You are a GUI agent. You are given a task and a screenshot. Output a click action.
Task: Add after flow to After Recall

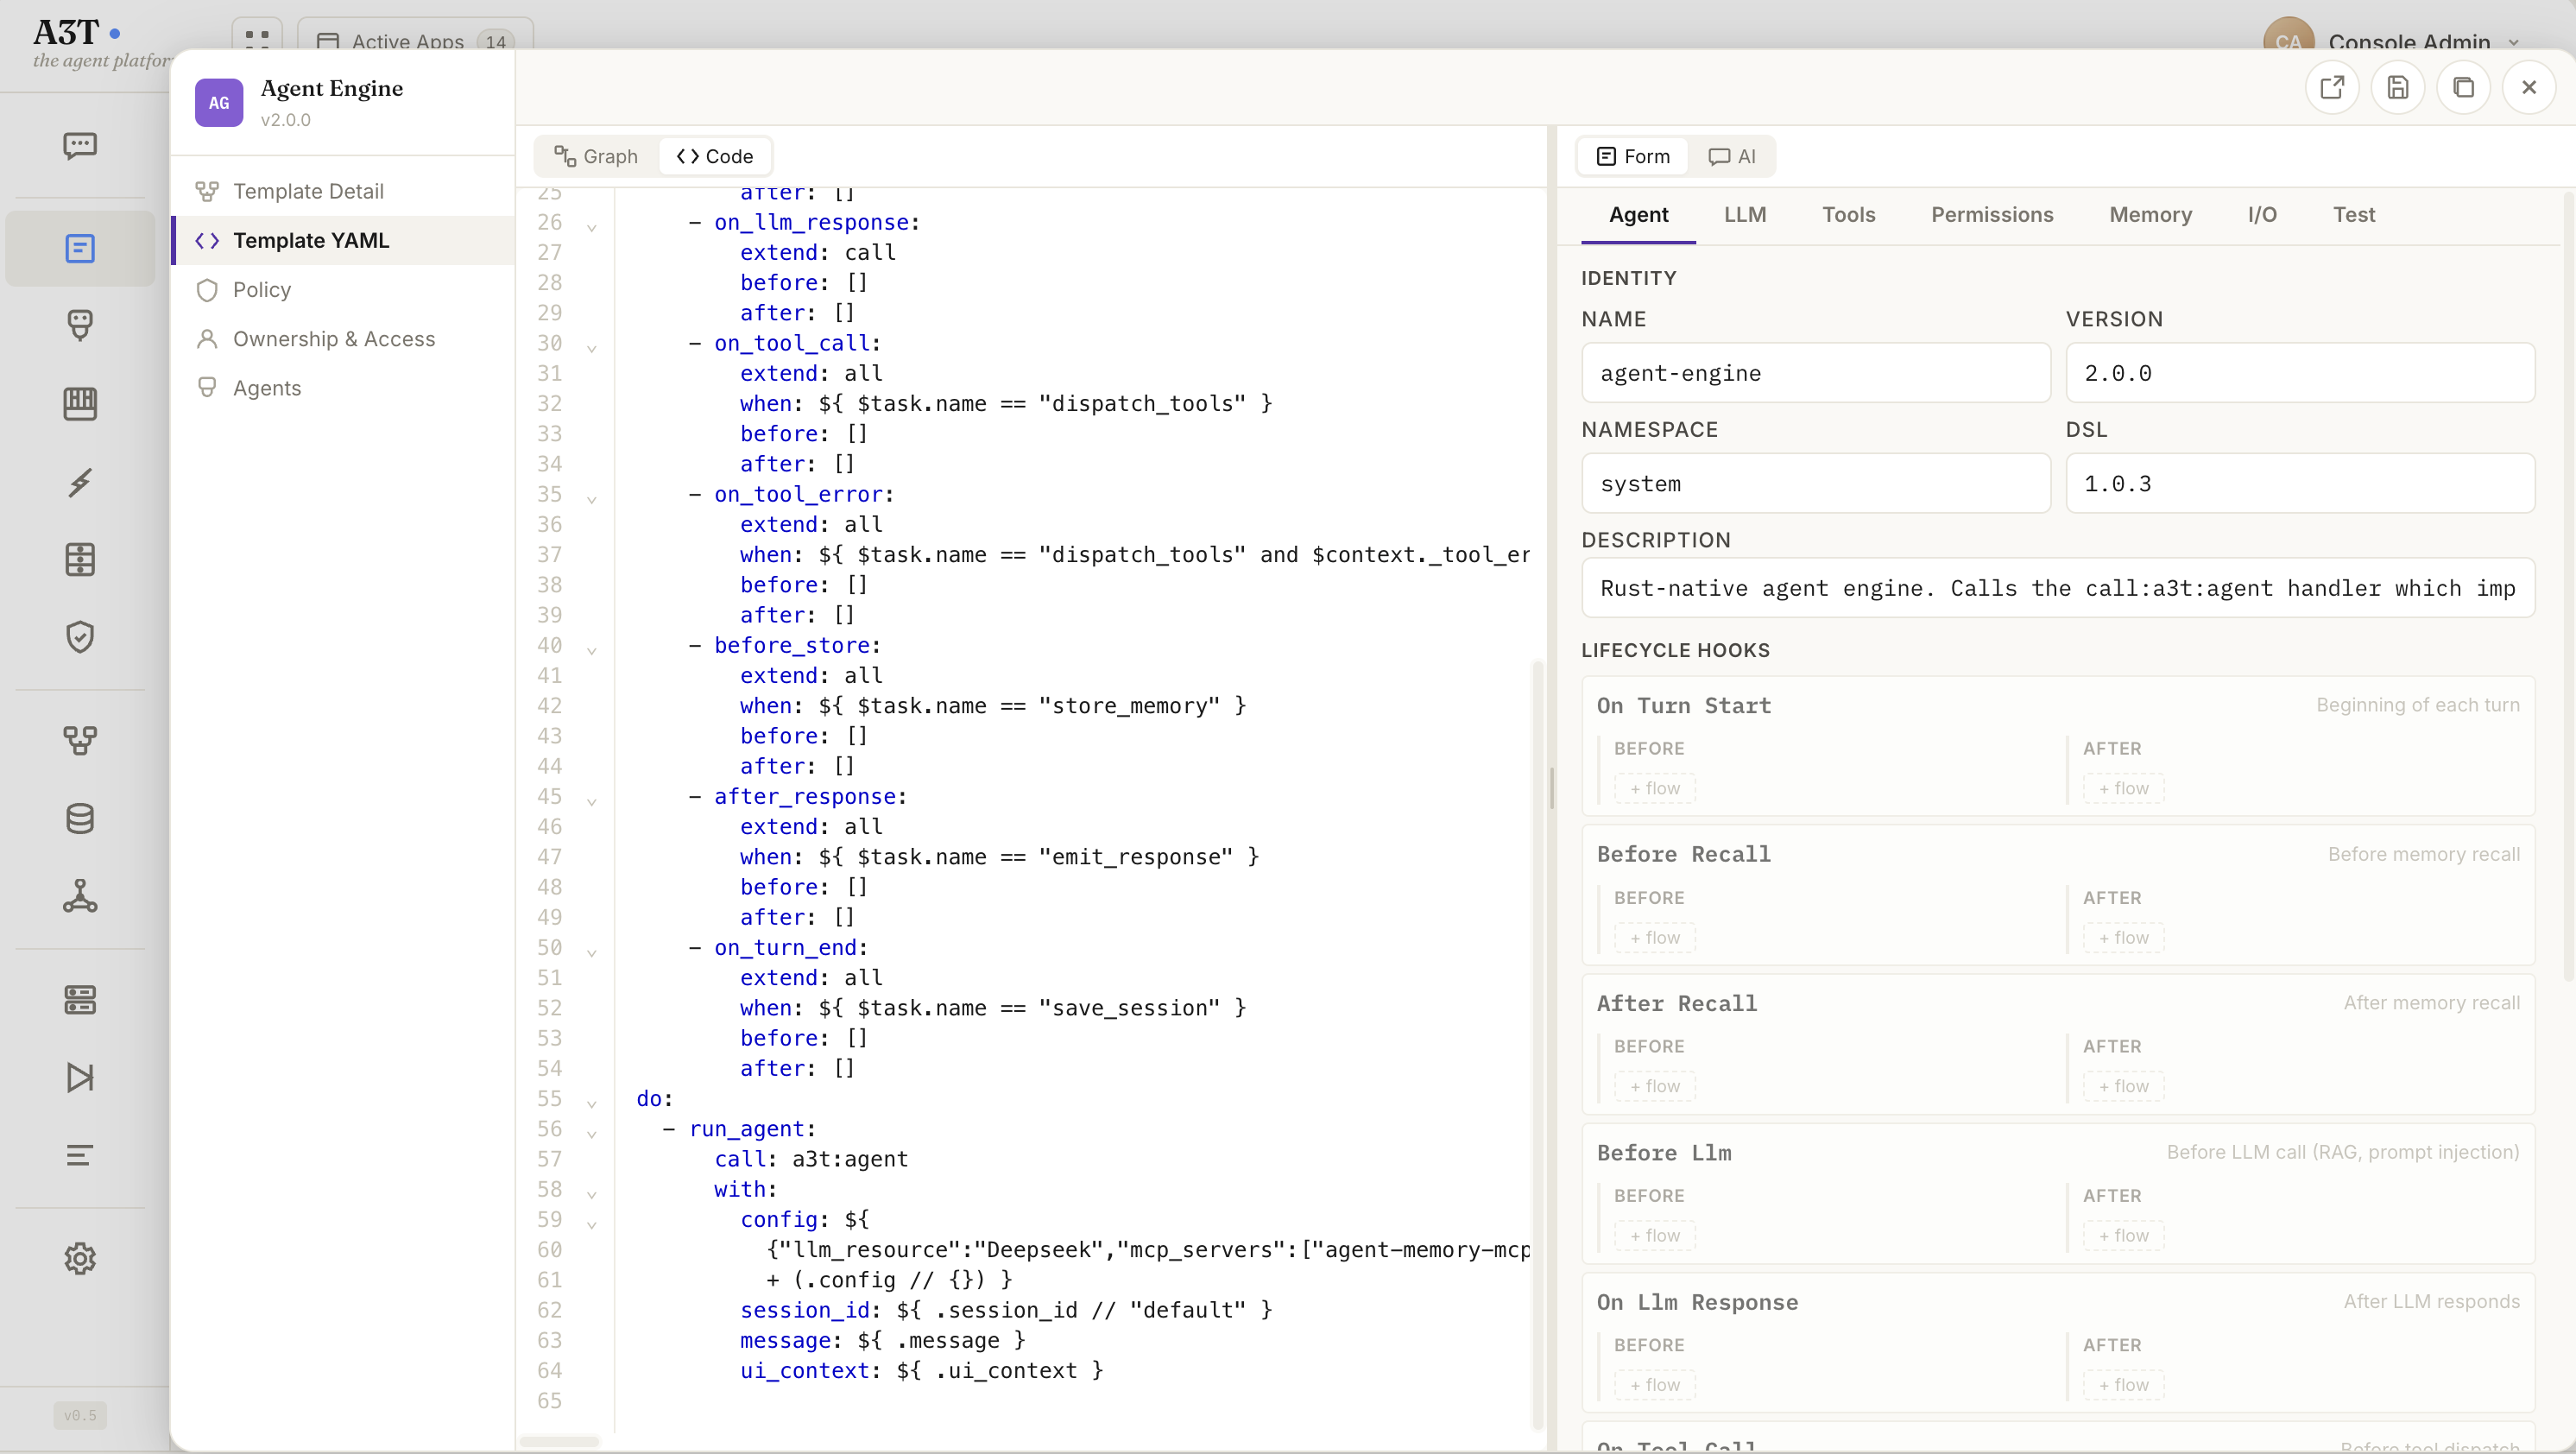[2124, 1086]
